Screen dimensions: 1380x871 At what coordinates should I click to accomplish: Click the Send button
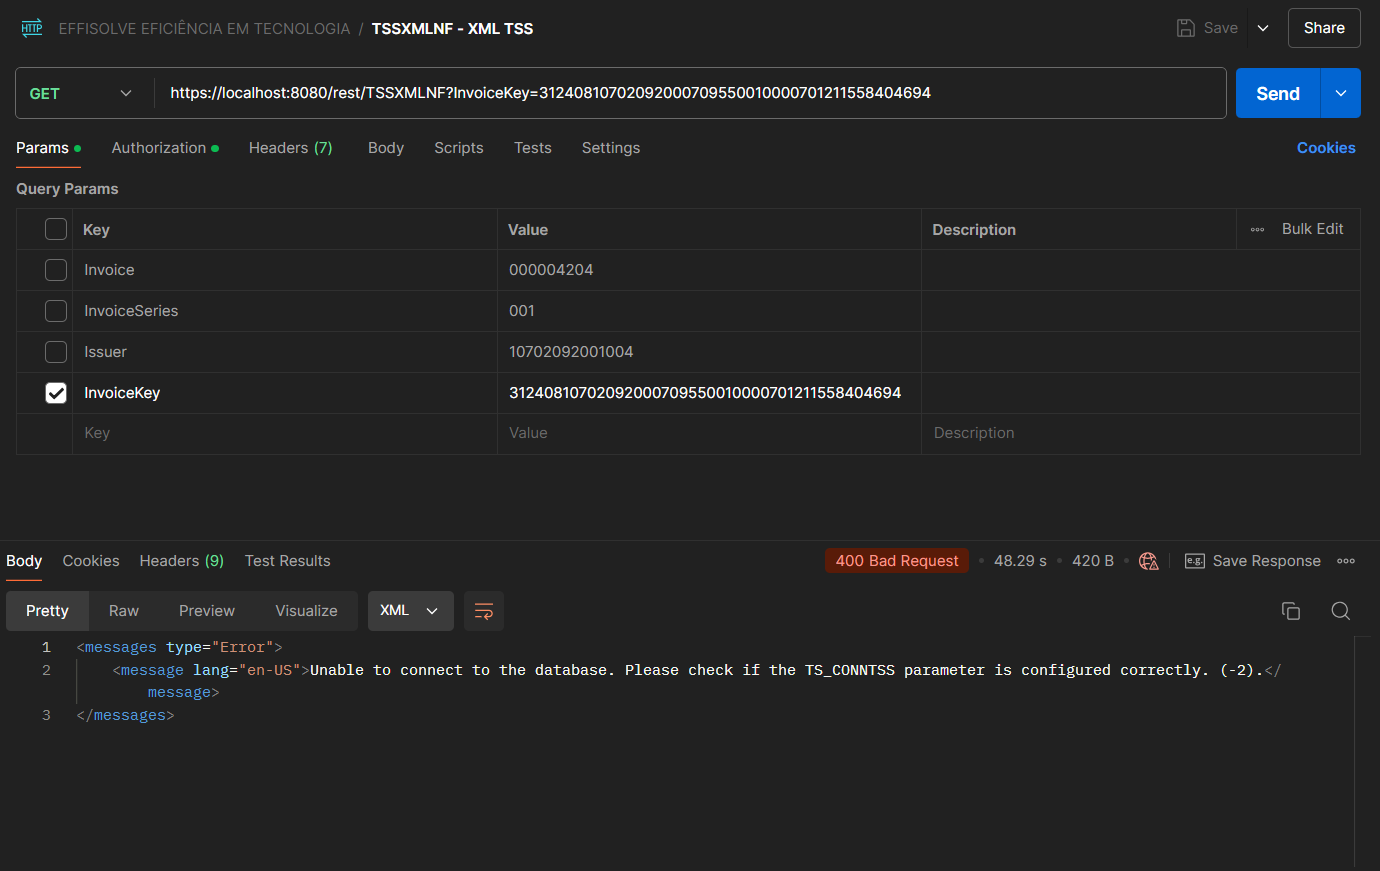[1277, 93]
